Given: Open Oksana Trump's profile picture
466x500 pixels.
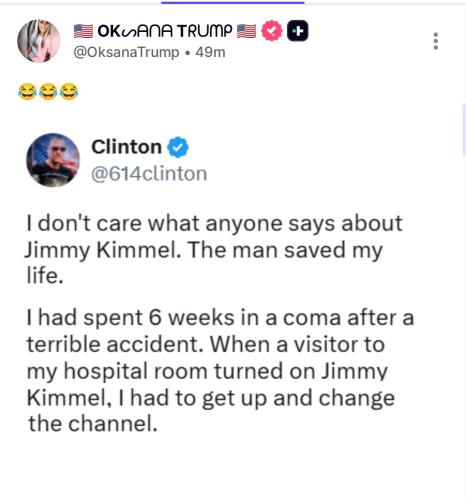Looking at the screenshot, I should (x=39, y=41).
